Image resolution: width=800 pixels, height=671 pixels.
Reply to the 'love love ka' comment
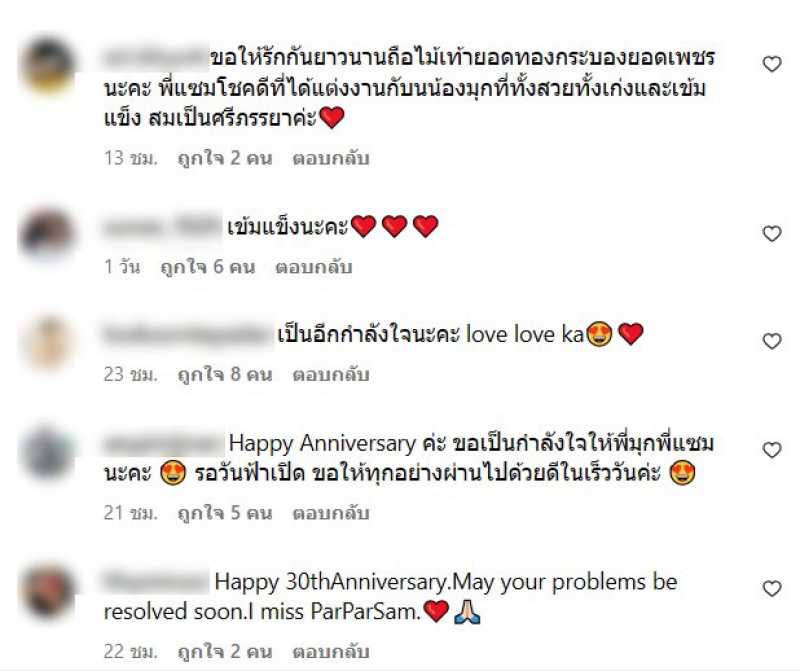coord(331,375)
